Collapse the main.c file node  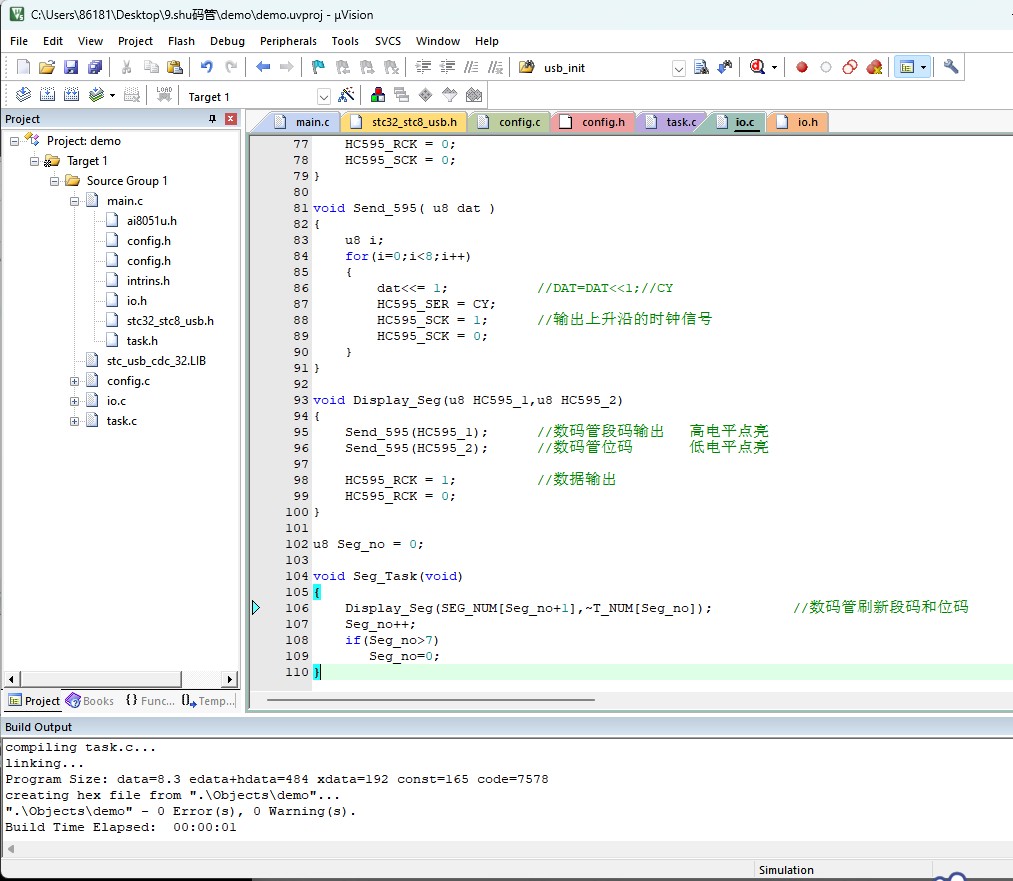[x=74, y=201]
